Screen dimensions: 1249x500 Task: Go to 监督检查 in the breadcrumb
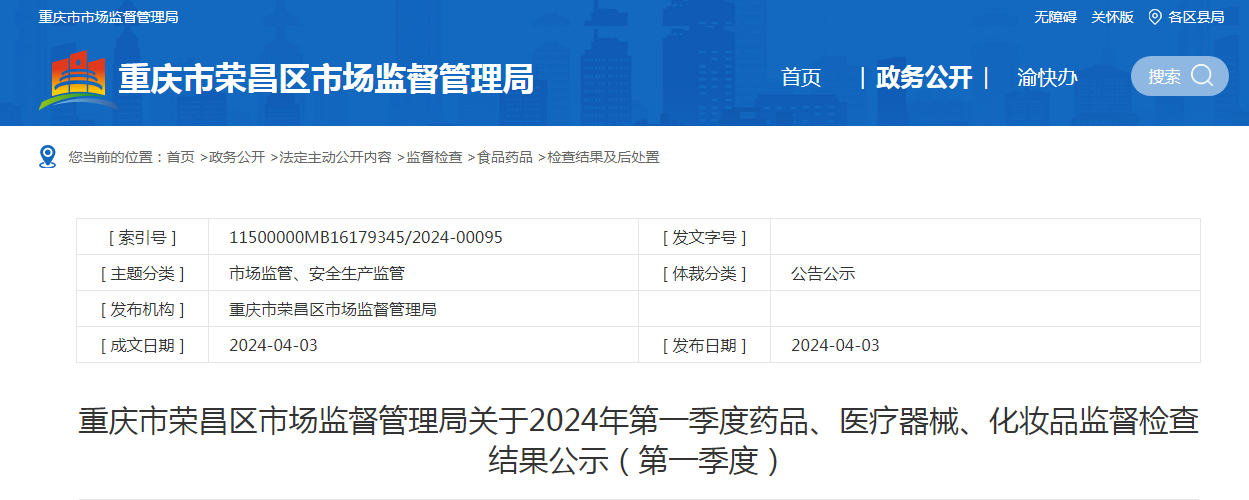coord(434,157)
